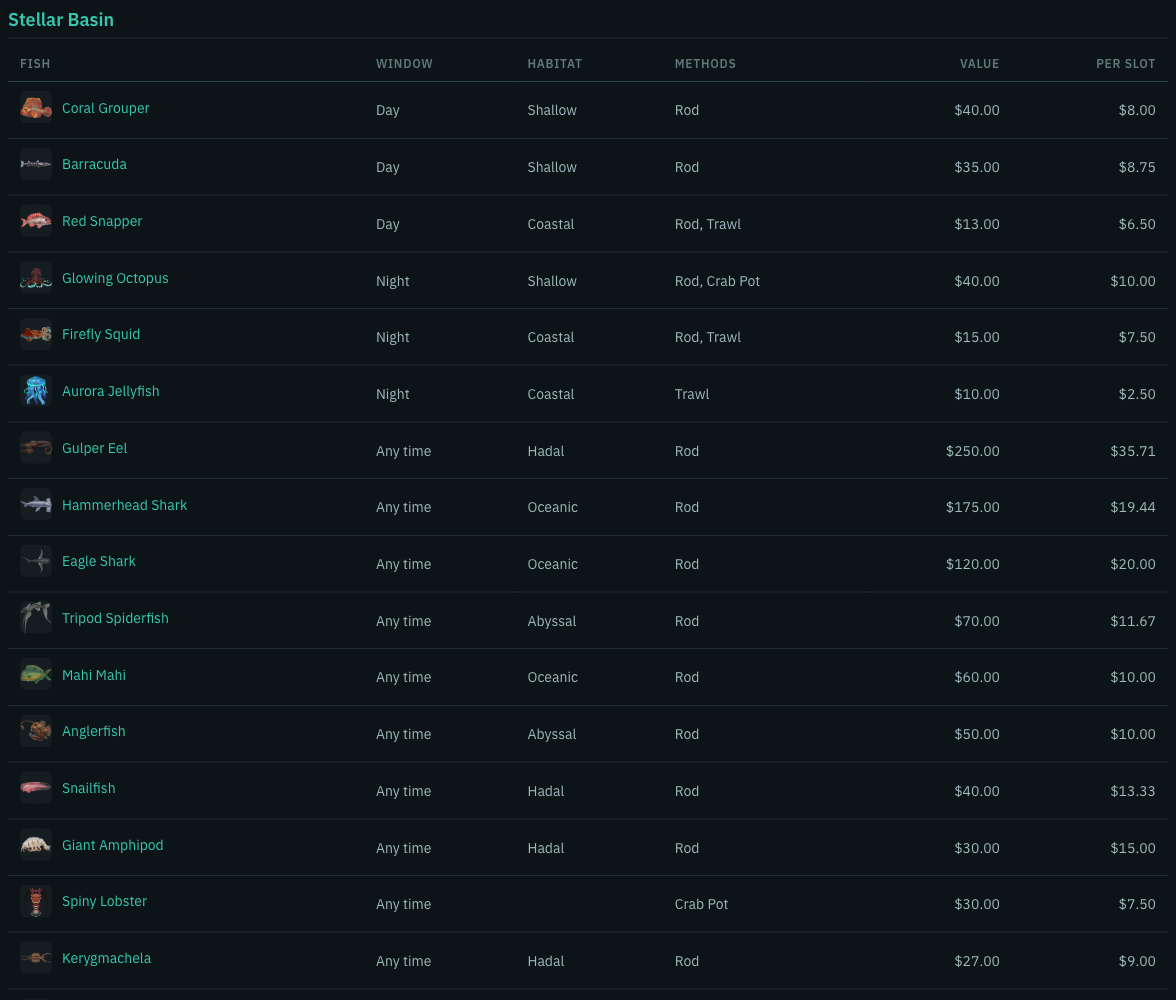Click 'Abyssal' habitat for Tripod Spiderfish
Image resolution: width=1176 pixels, height=1000 pixels.
(x=551, y=621)
